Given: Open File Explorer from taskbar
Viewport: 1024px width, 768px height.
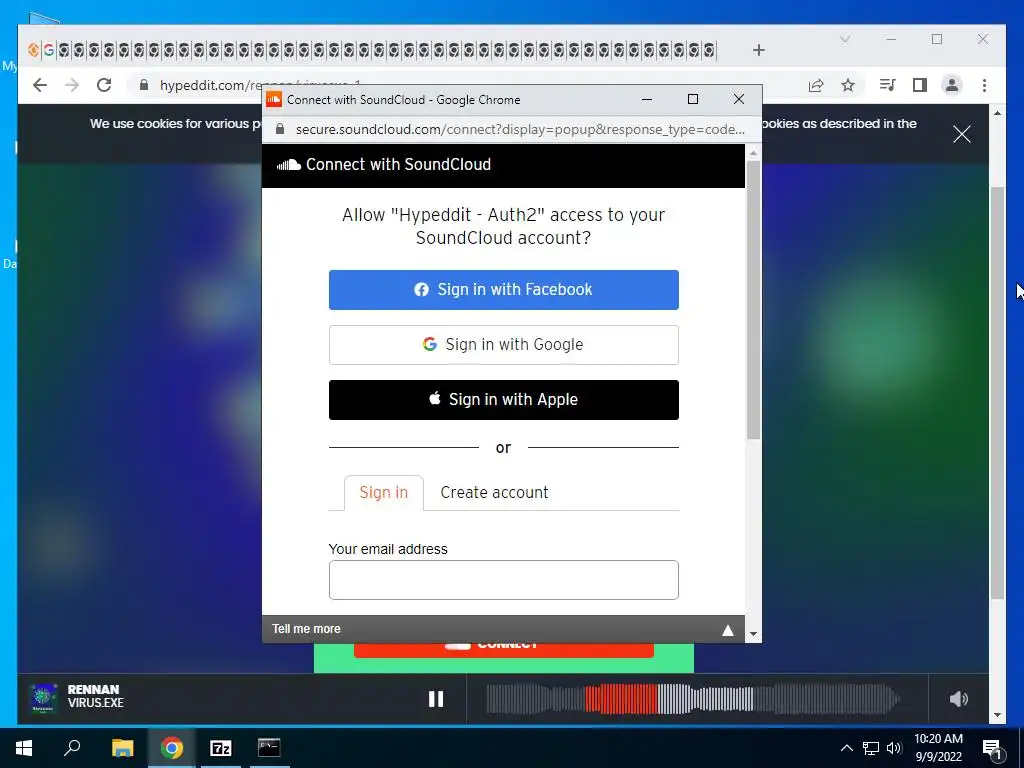Looking at the screenshot, I should [x=122, y=748].
